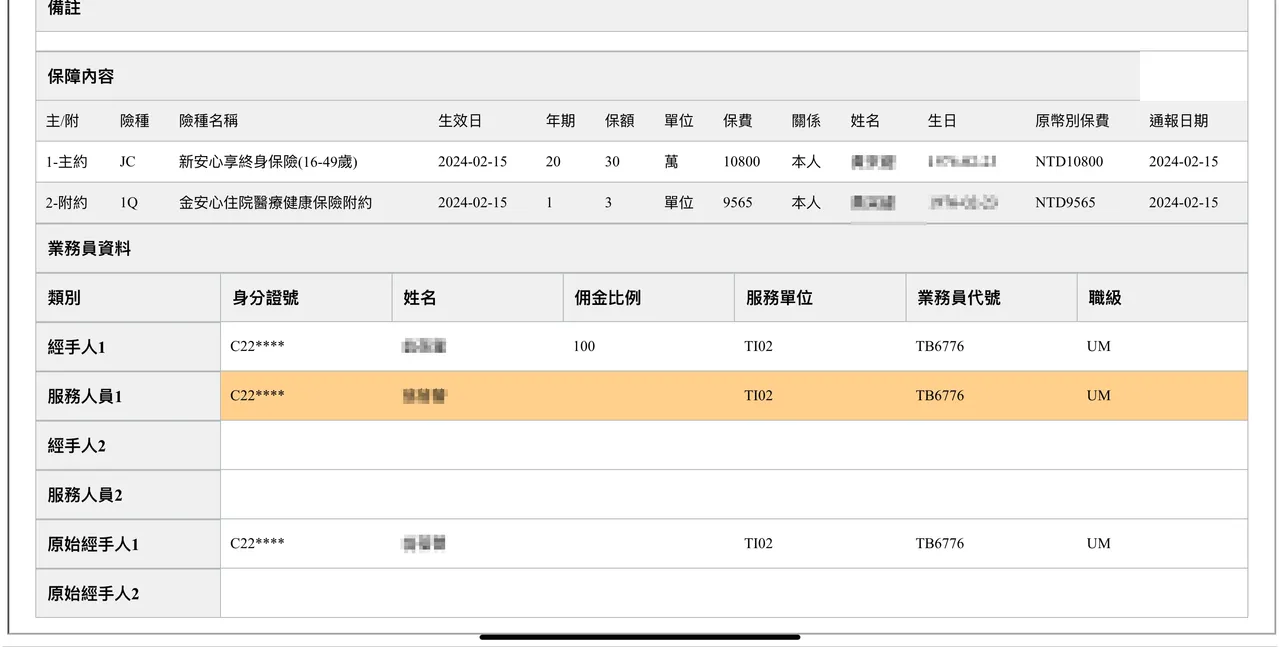This screenshot has width=1280, height=647.
Task: Select the 原始經手人1 row label
Action: tap(93, 544)
